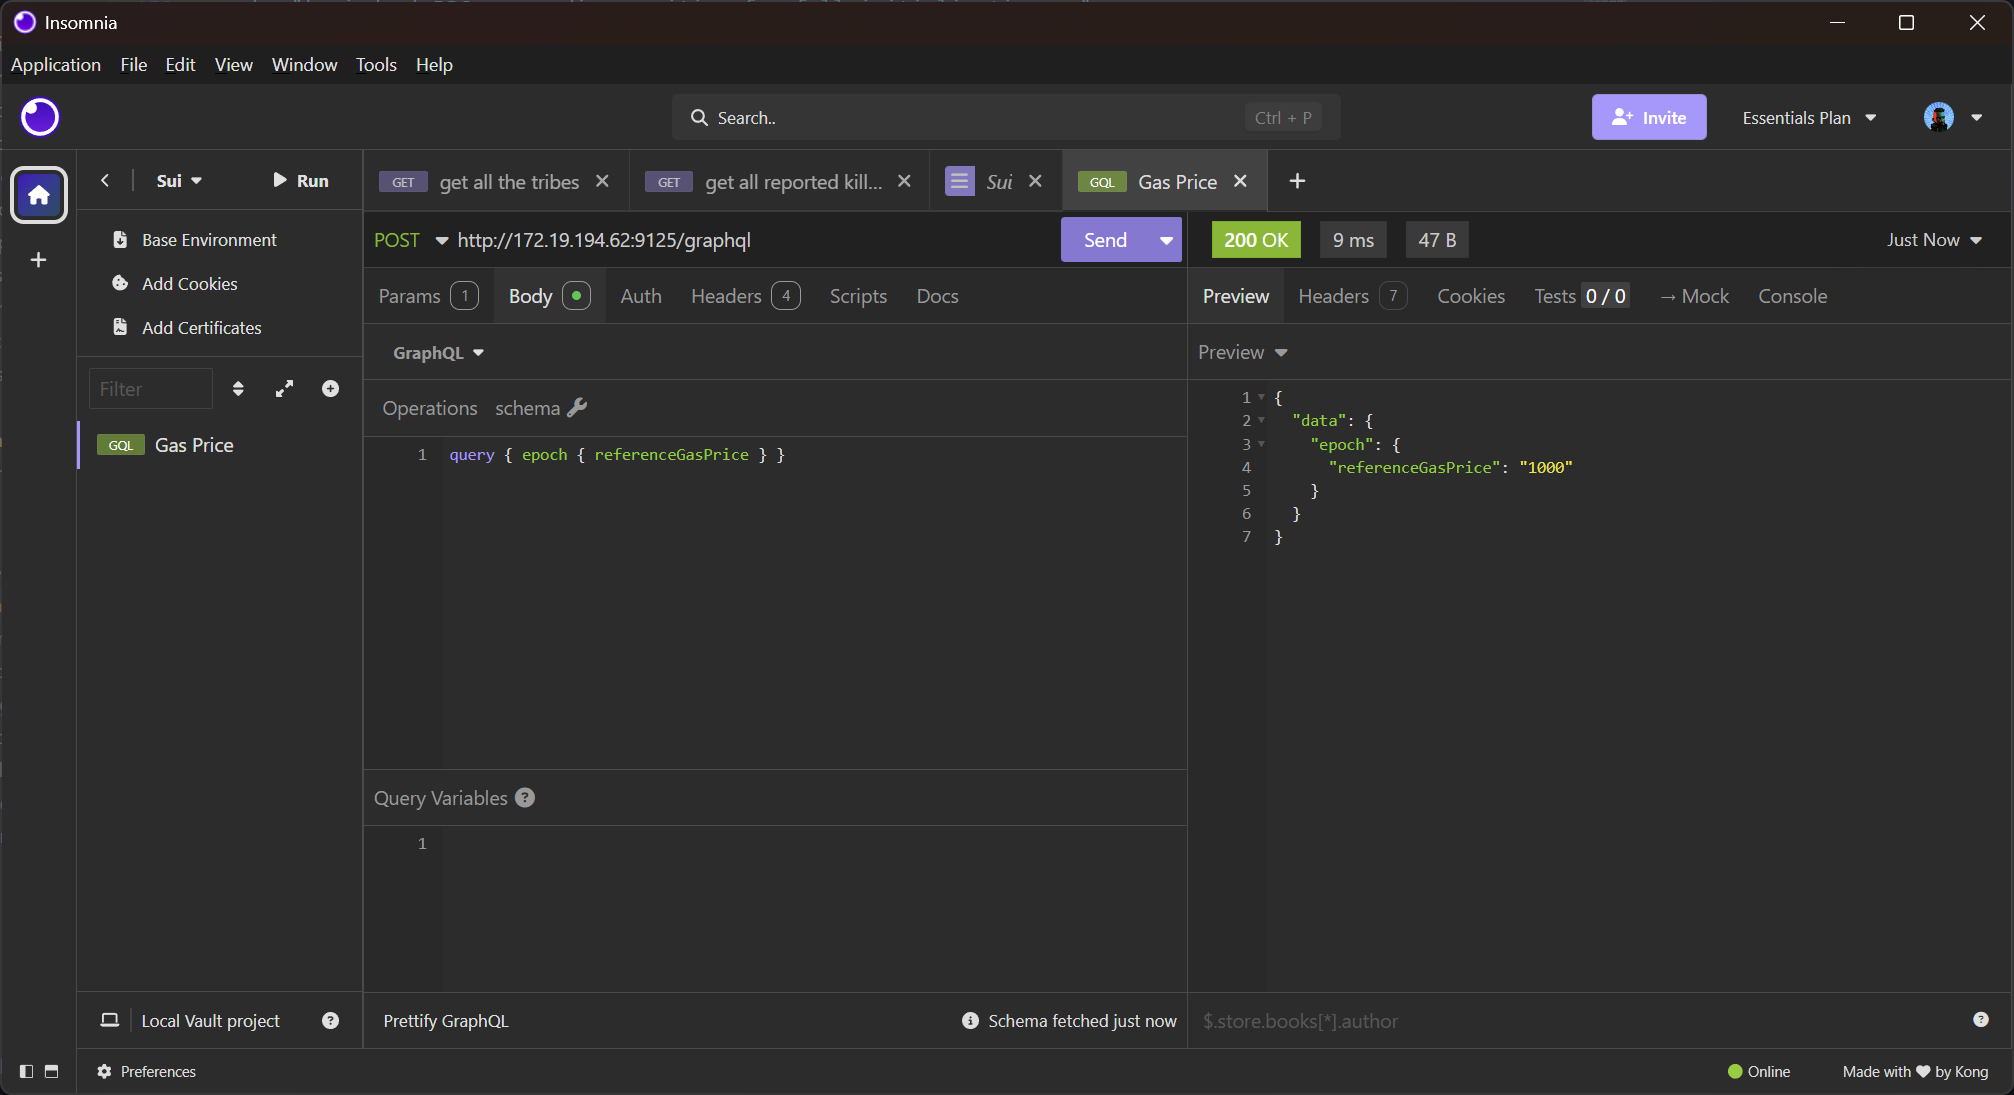Refresh the schema using the wrench icon

click(x=578, y=407)
